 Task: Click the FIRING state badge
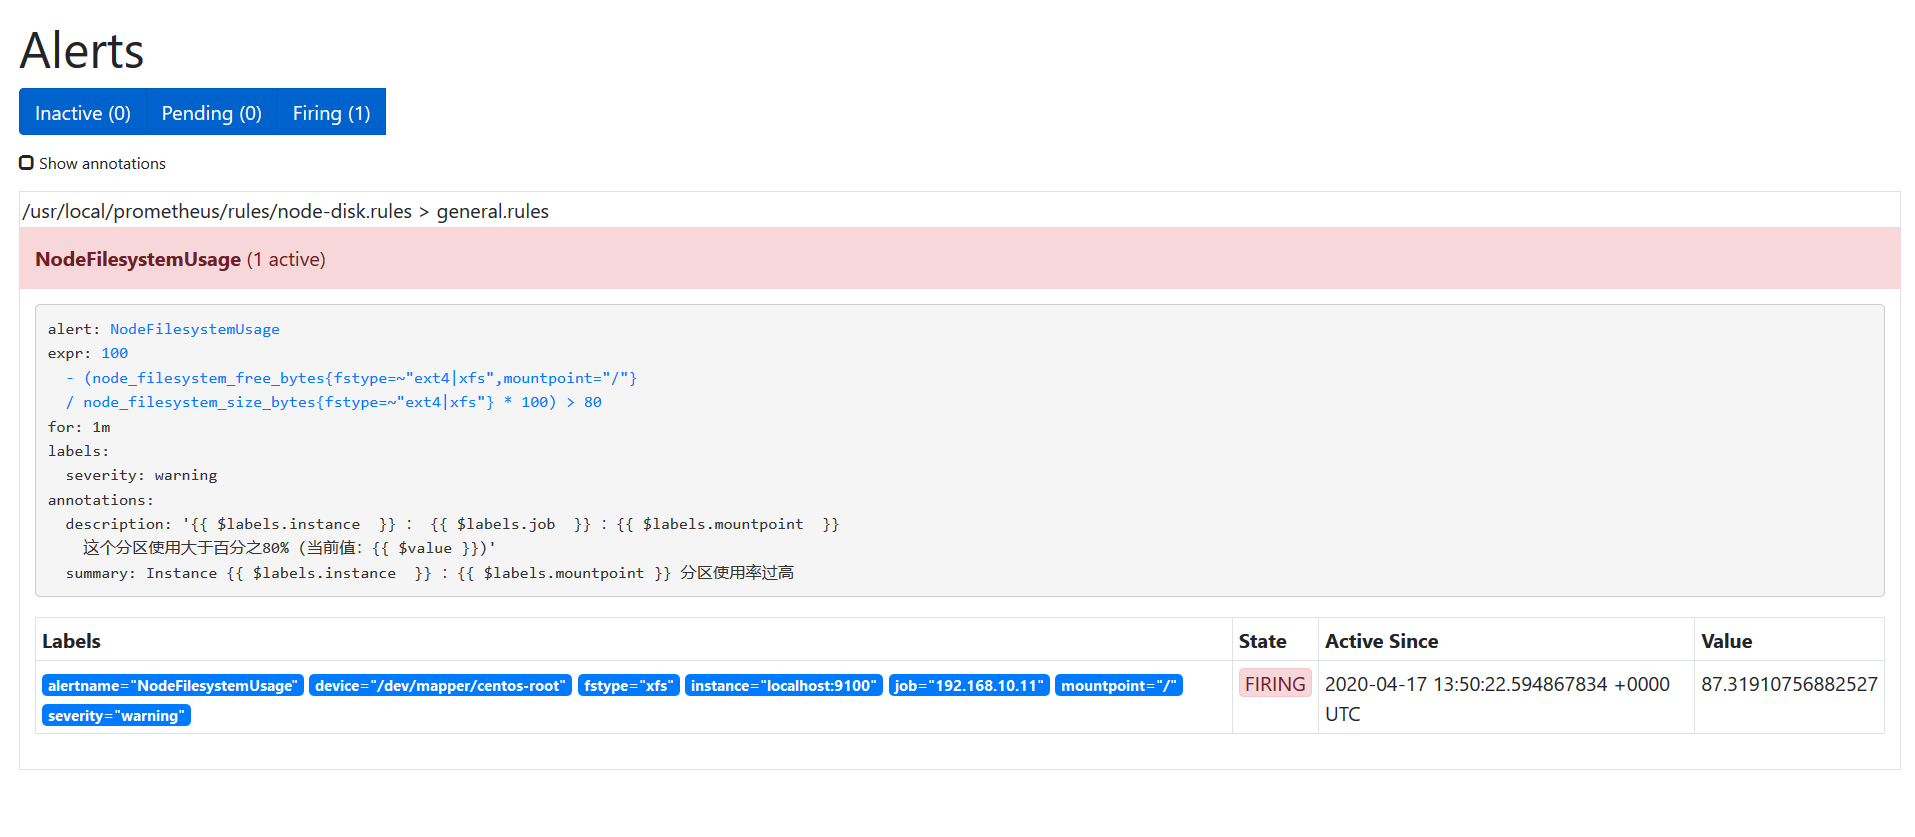[1275, 684]
